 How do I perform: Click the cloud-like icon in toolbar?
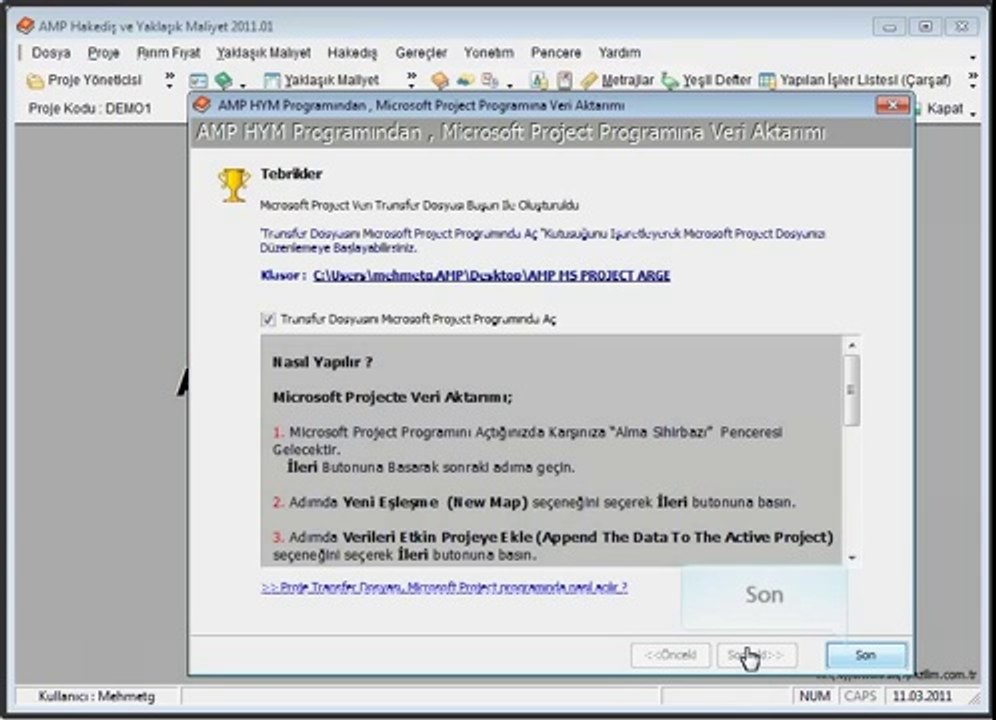[466, 80]
